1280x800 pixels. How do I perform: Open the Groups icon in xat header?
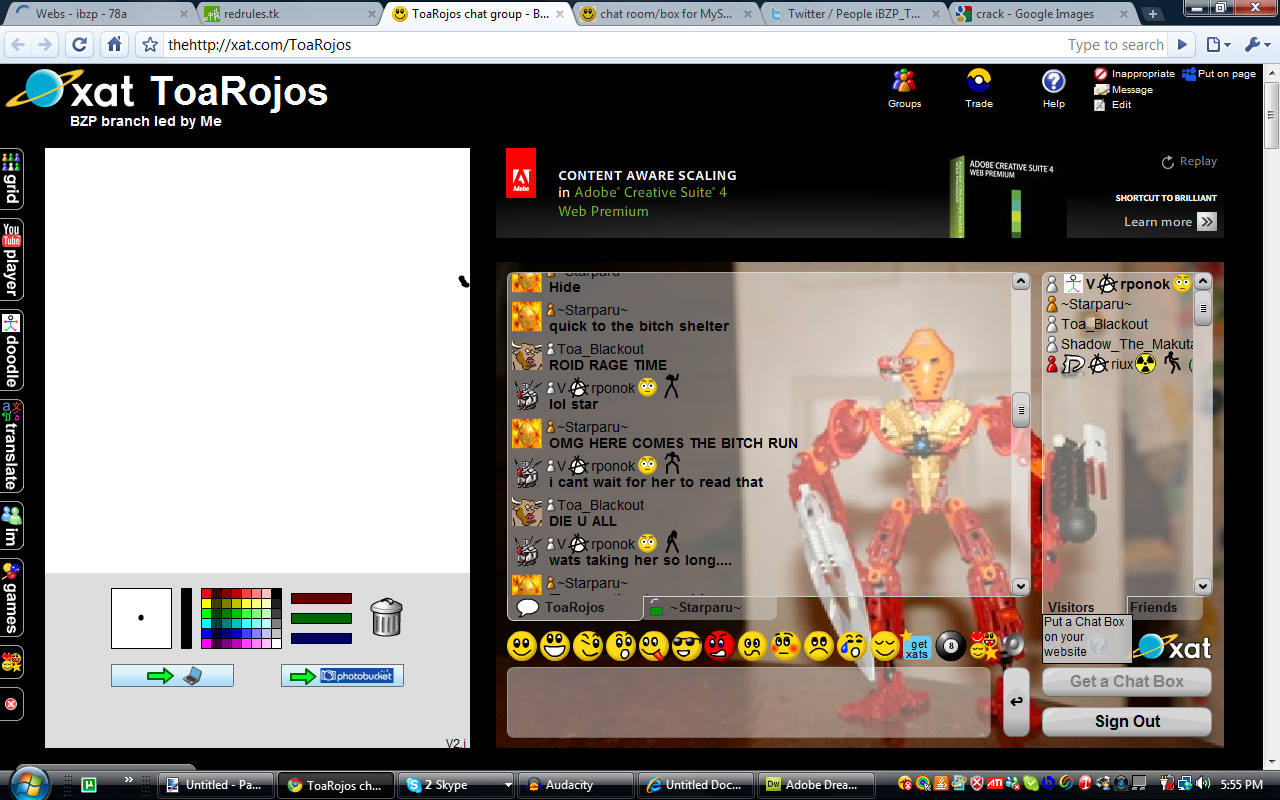click(x=904, y=89)
